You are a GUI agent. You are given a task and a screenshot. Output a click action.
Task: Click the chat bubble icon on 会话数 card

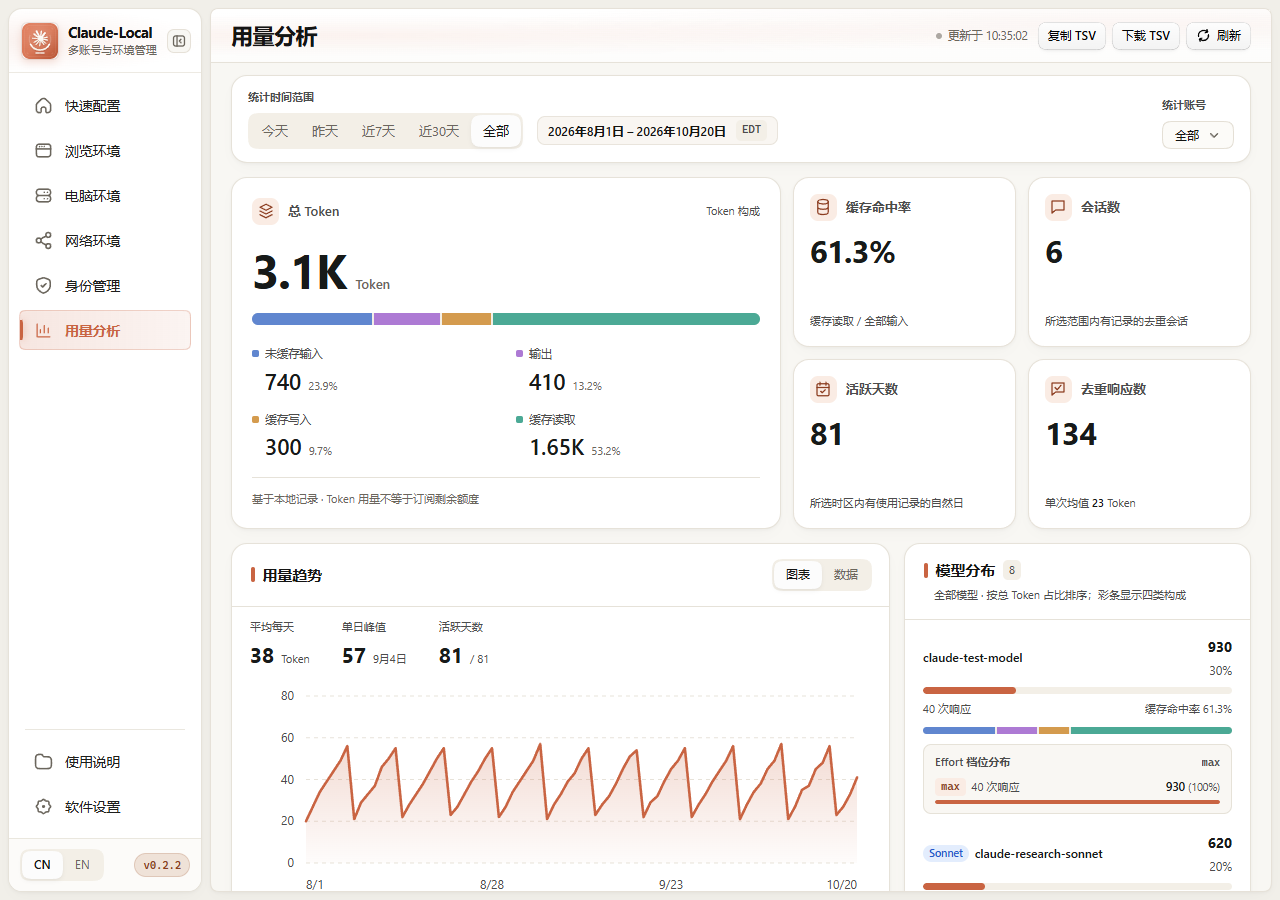1058,207
